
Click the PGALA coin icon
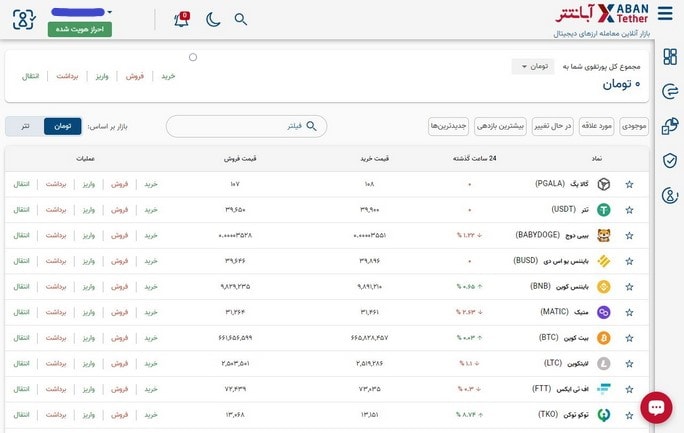pos(604,184)
